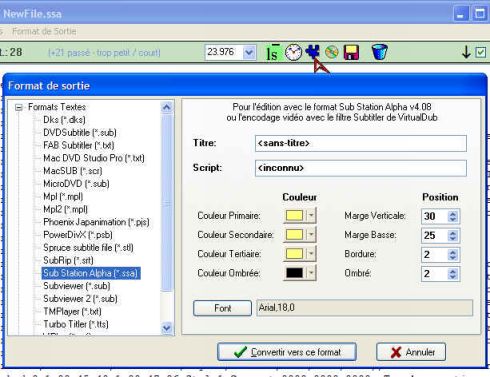Select Mpl2 (*.mpl) format

[x=65, y=209]
